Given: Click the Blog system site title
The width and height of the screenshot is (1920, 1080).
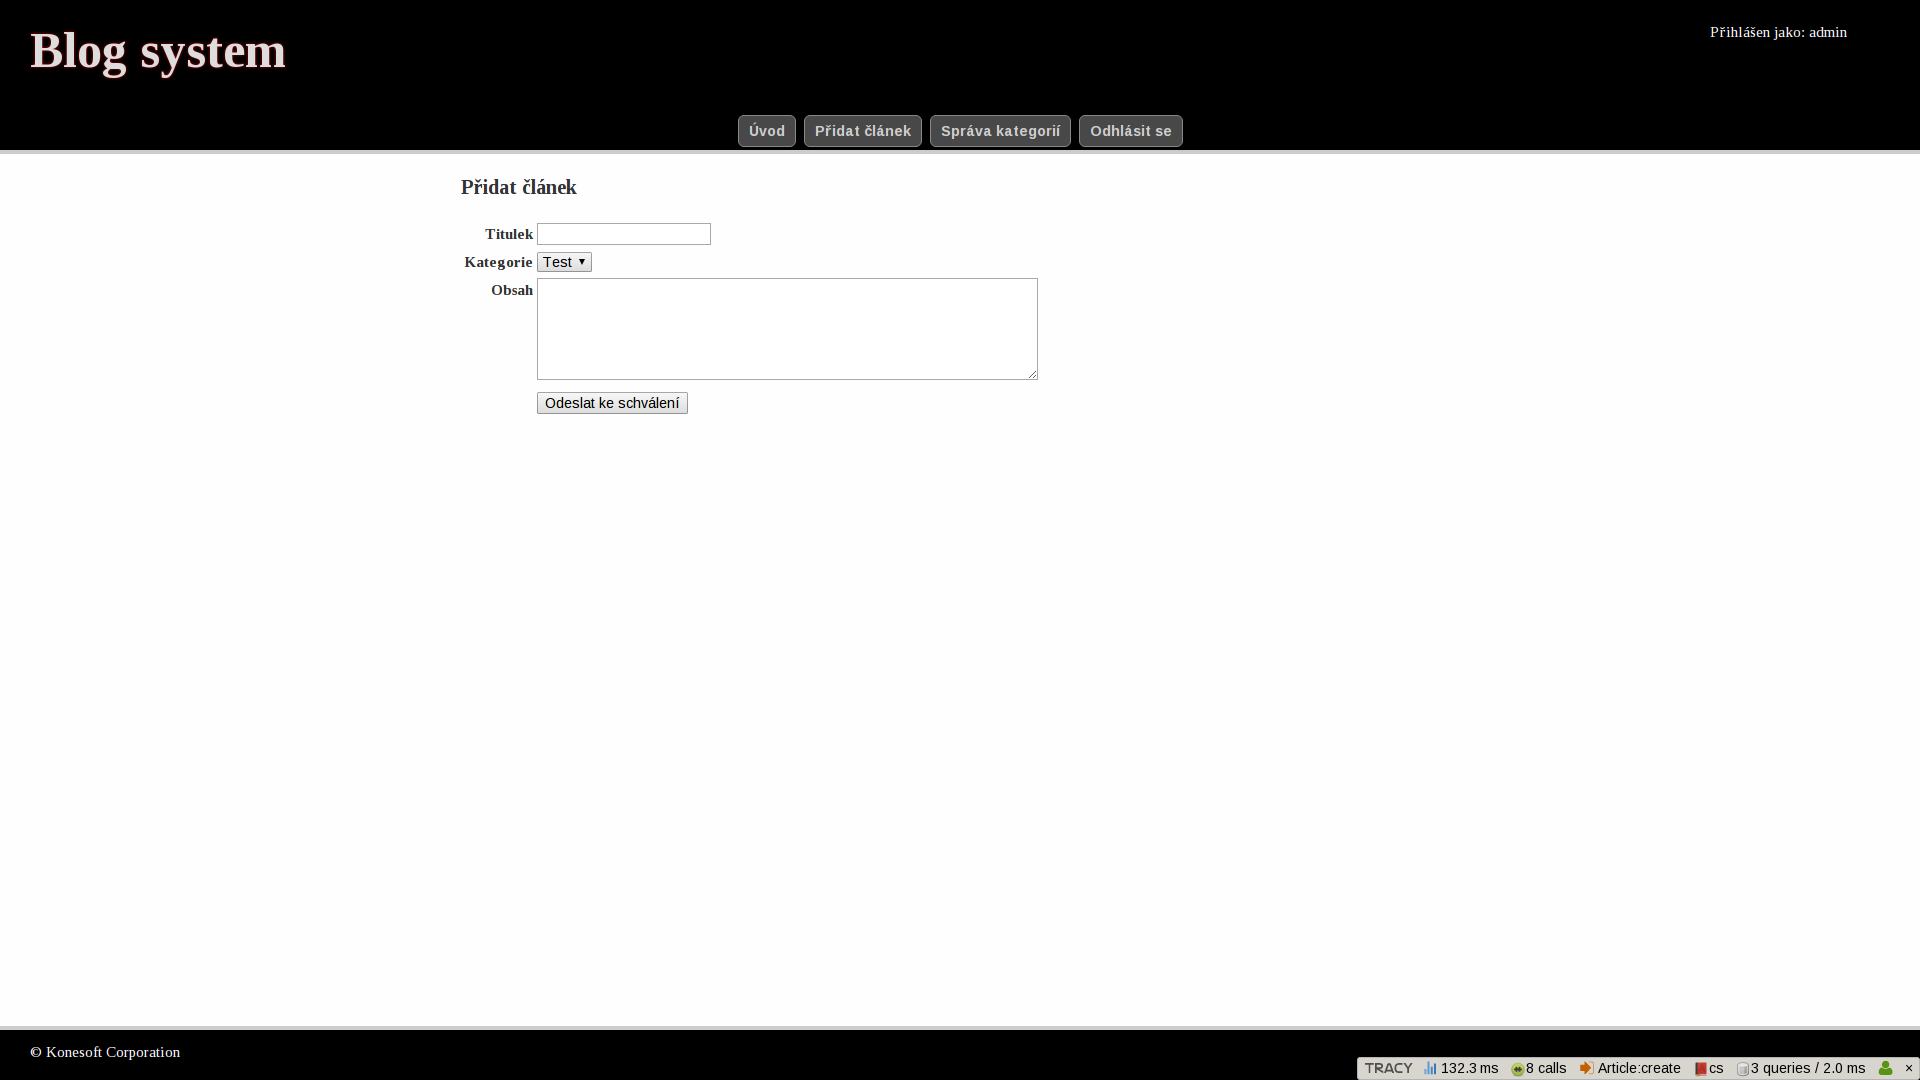Looking at the screenshot, I should tap(158, 50).
